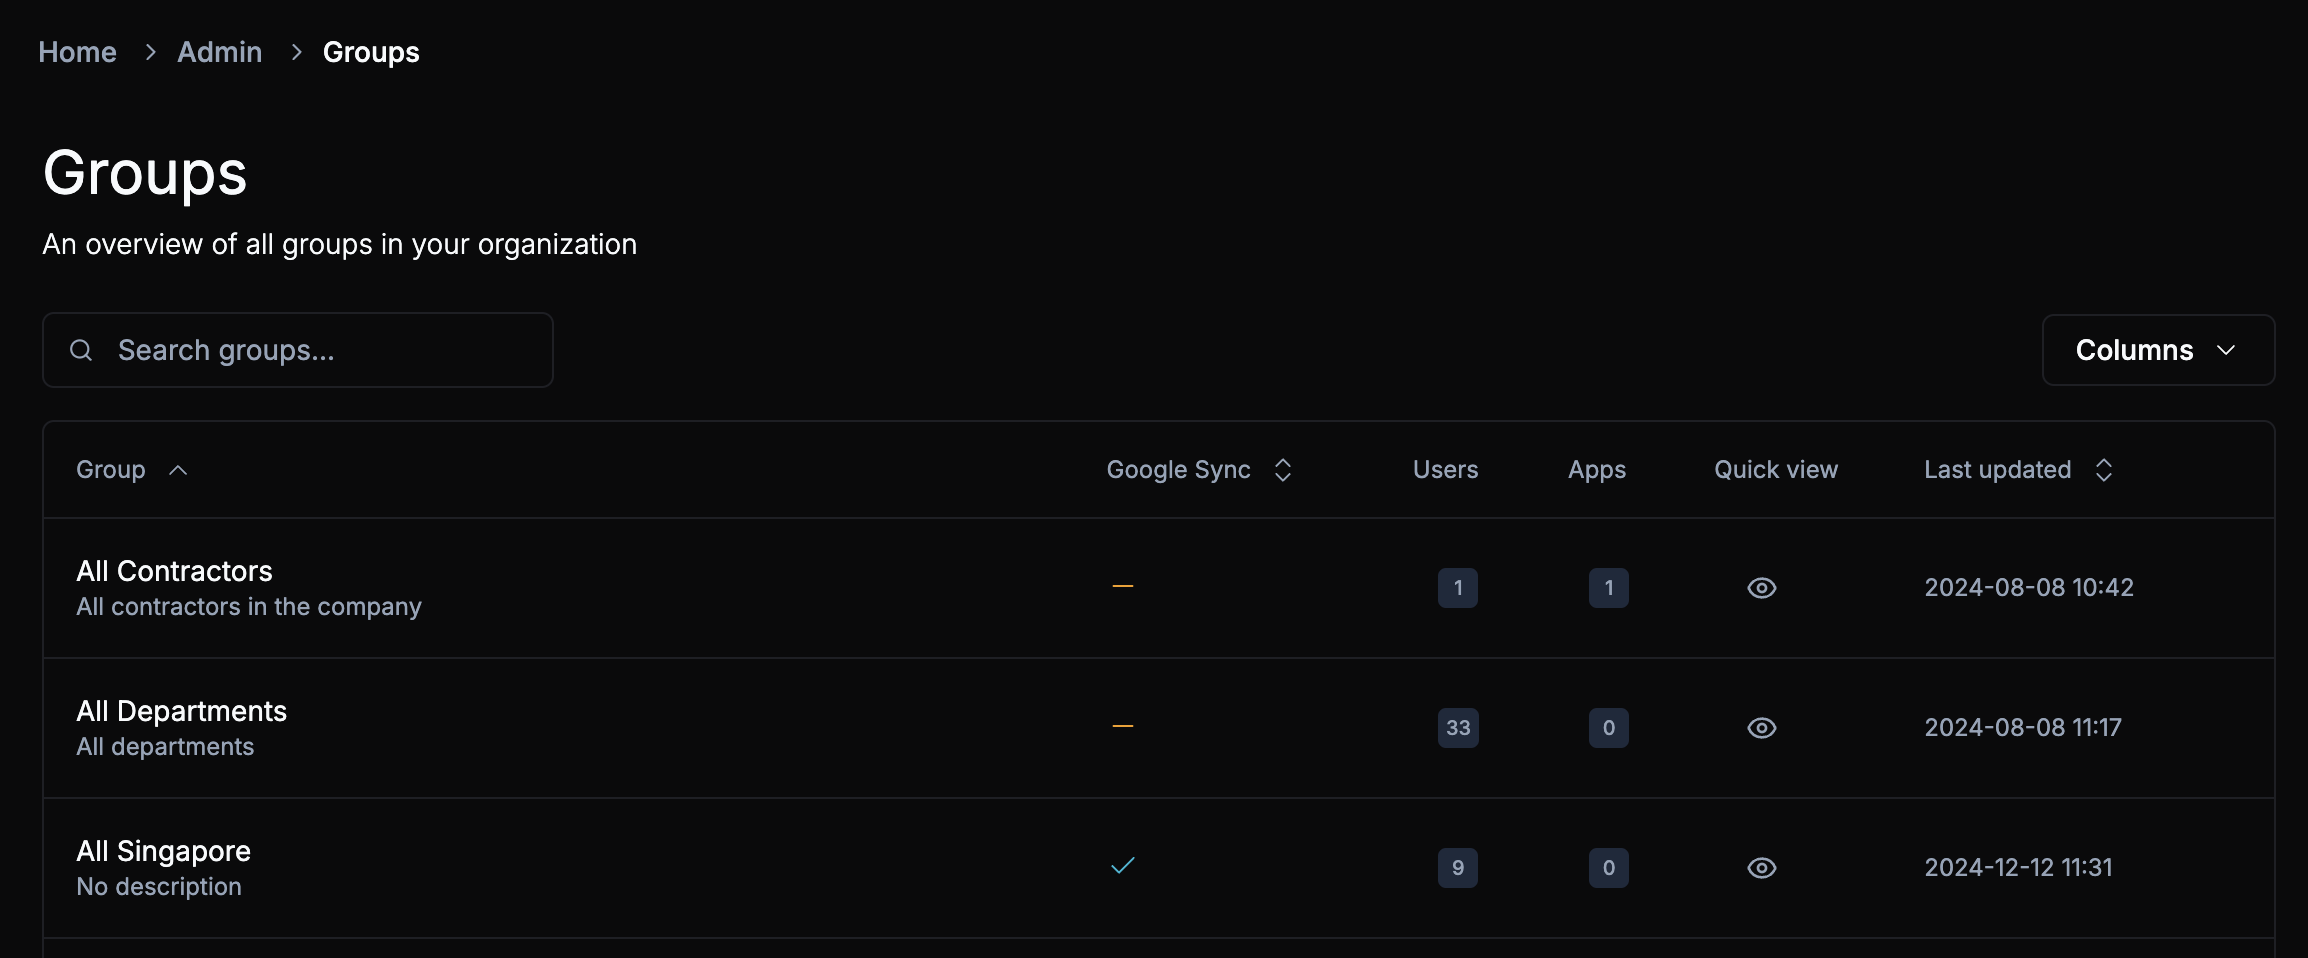Click apps count badge for All Contractors

(1608, 588)
